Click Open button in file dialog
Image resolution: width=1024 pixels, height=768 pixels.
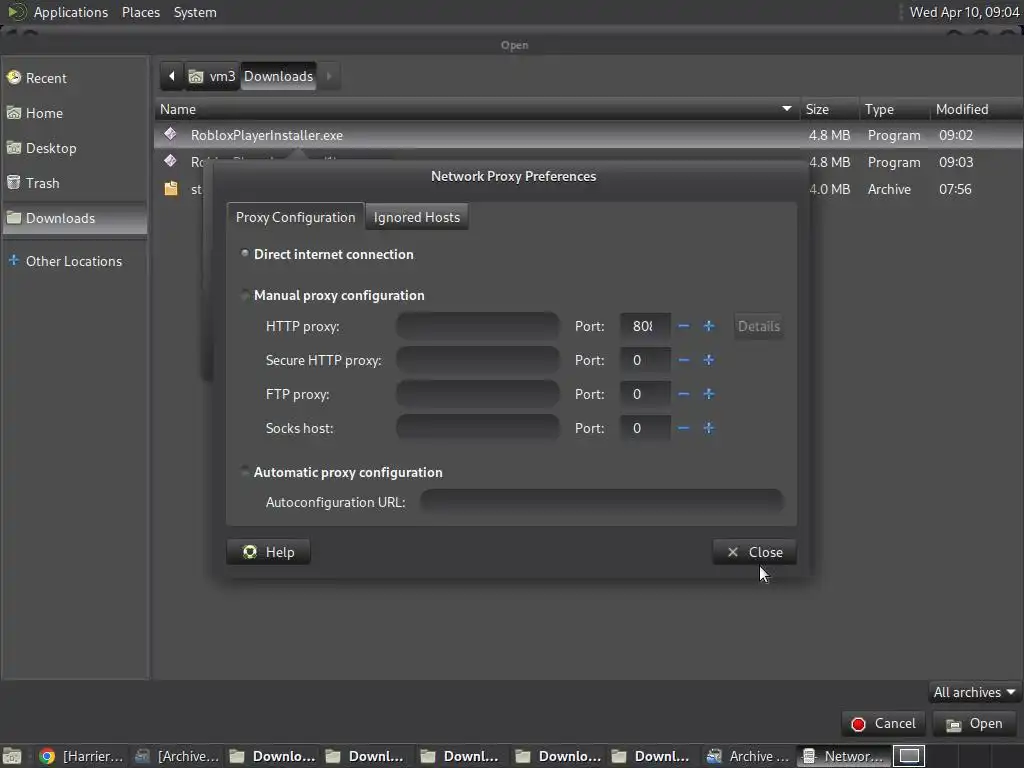coord(975,724)
